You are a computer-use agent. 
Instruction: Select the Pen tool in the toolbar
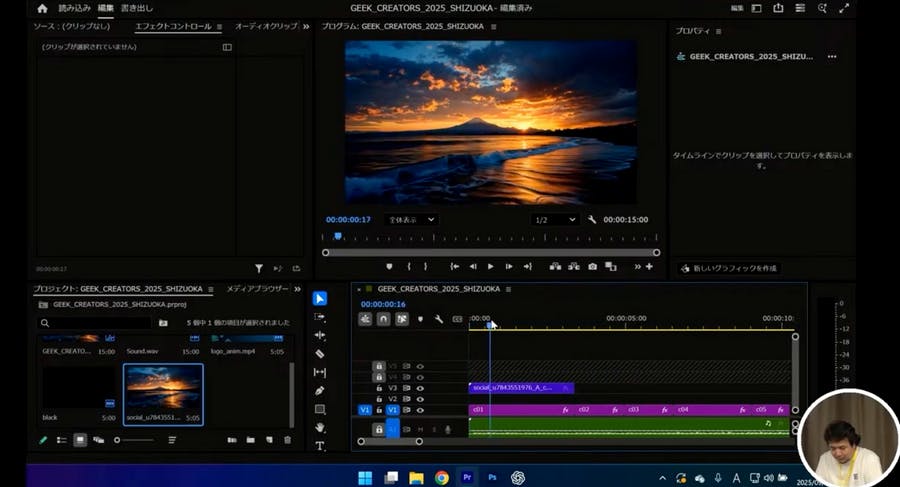320,391
